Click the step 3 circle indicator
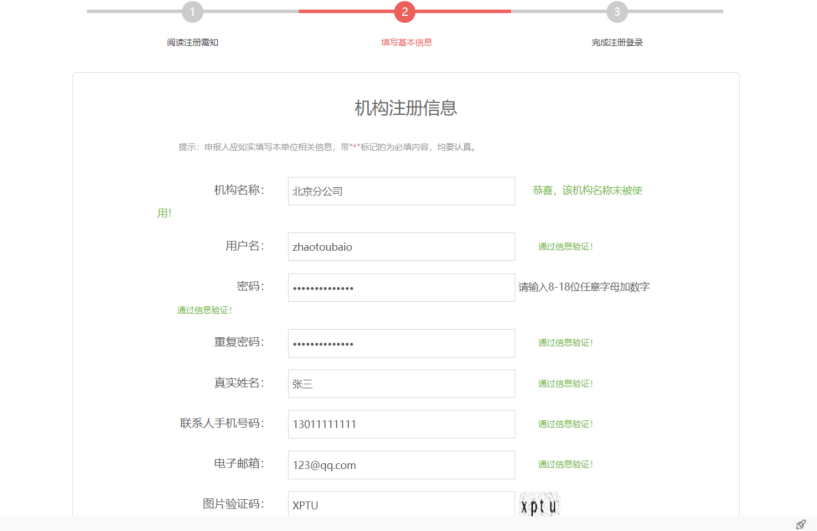 pyautogui.click(x=617, y=12)
